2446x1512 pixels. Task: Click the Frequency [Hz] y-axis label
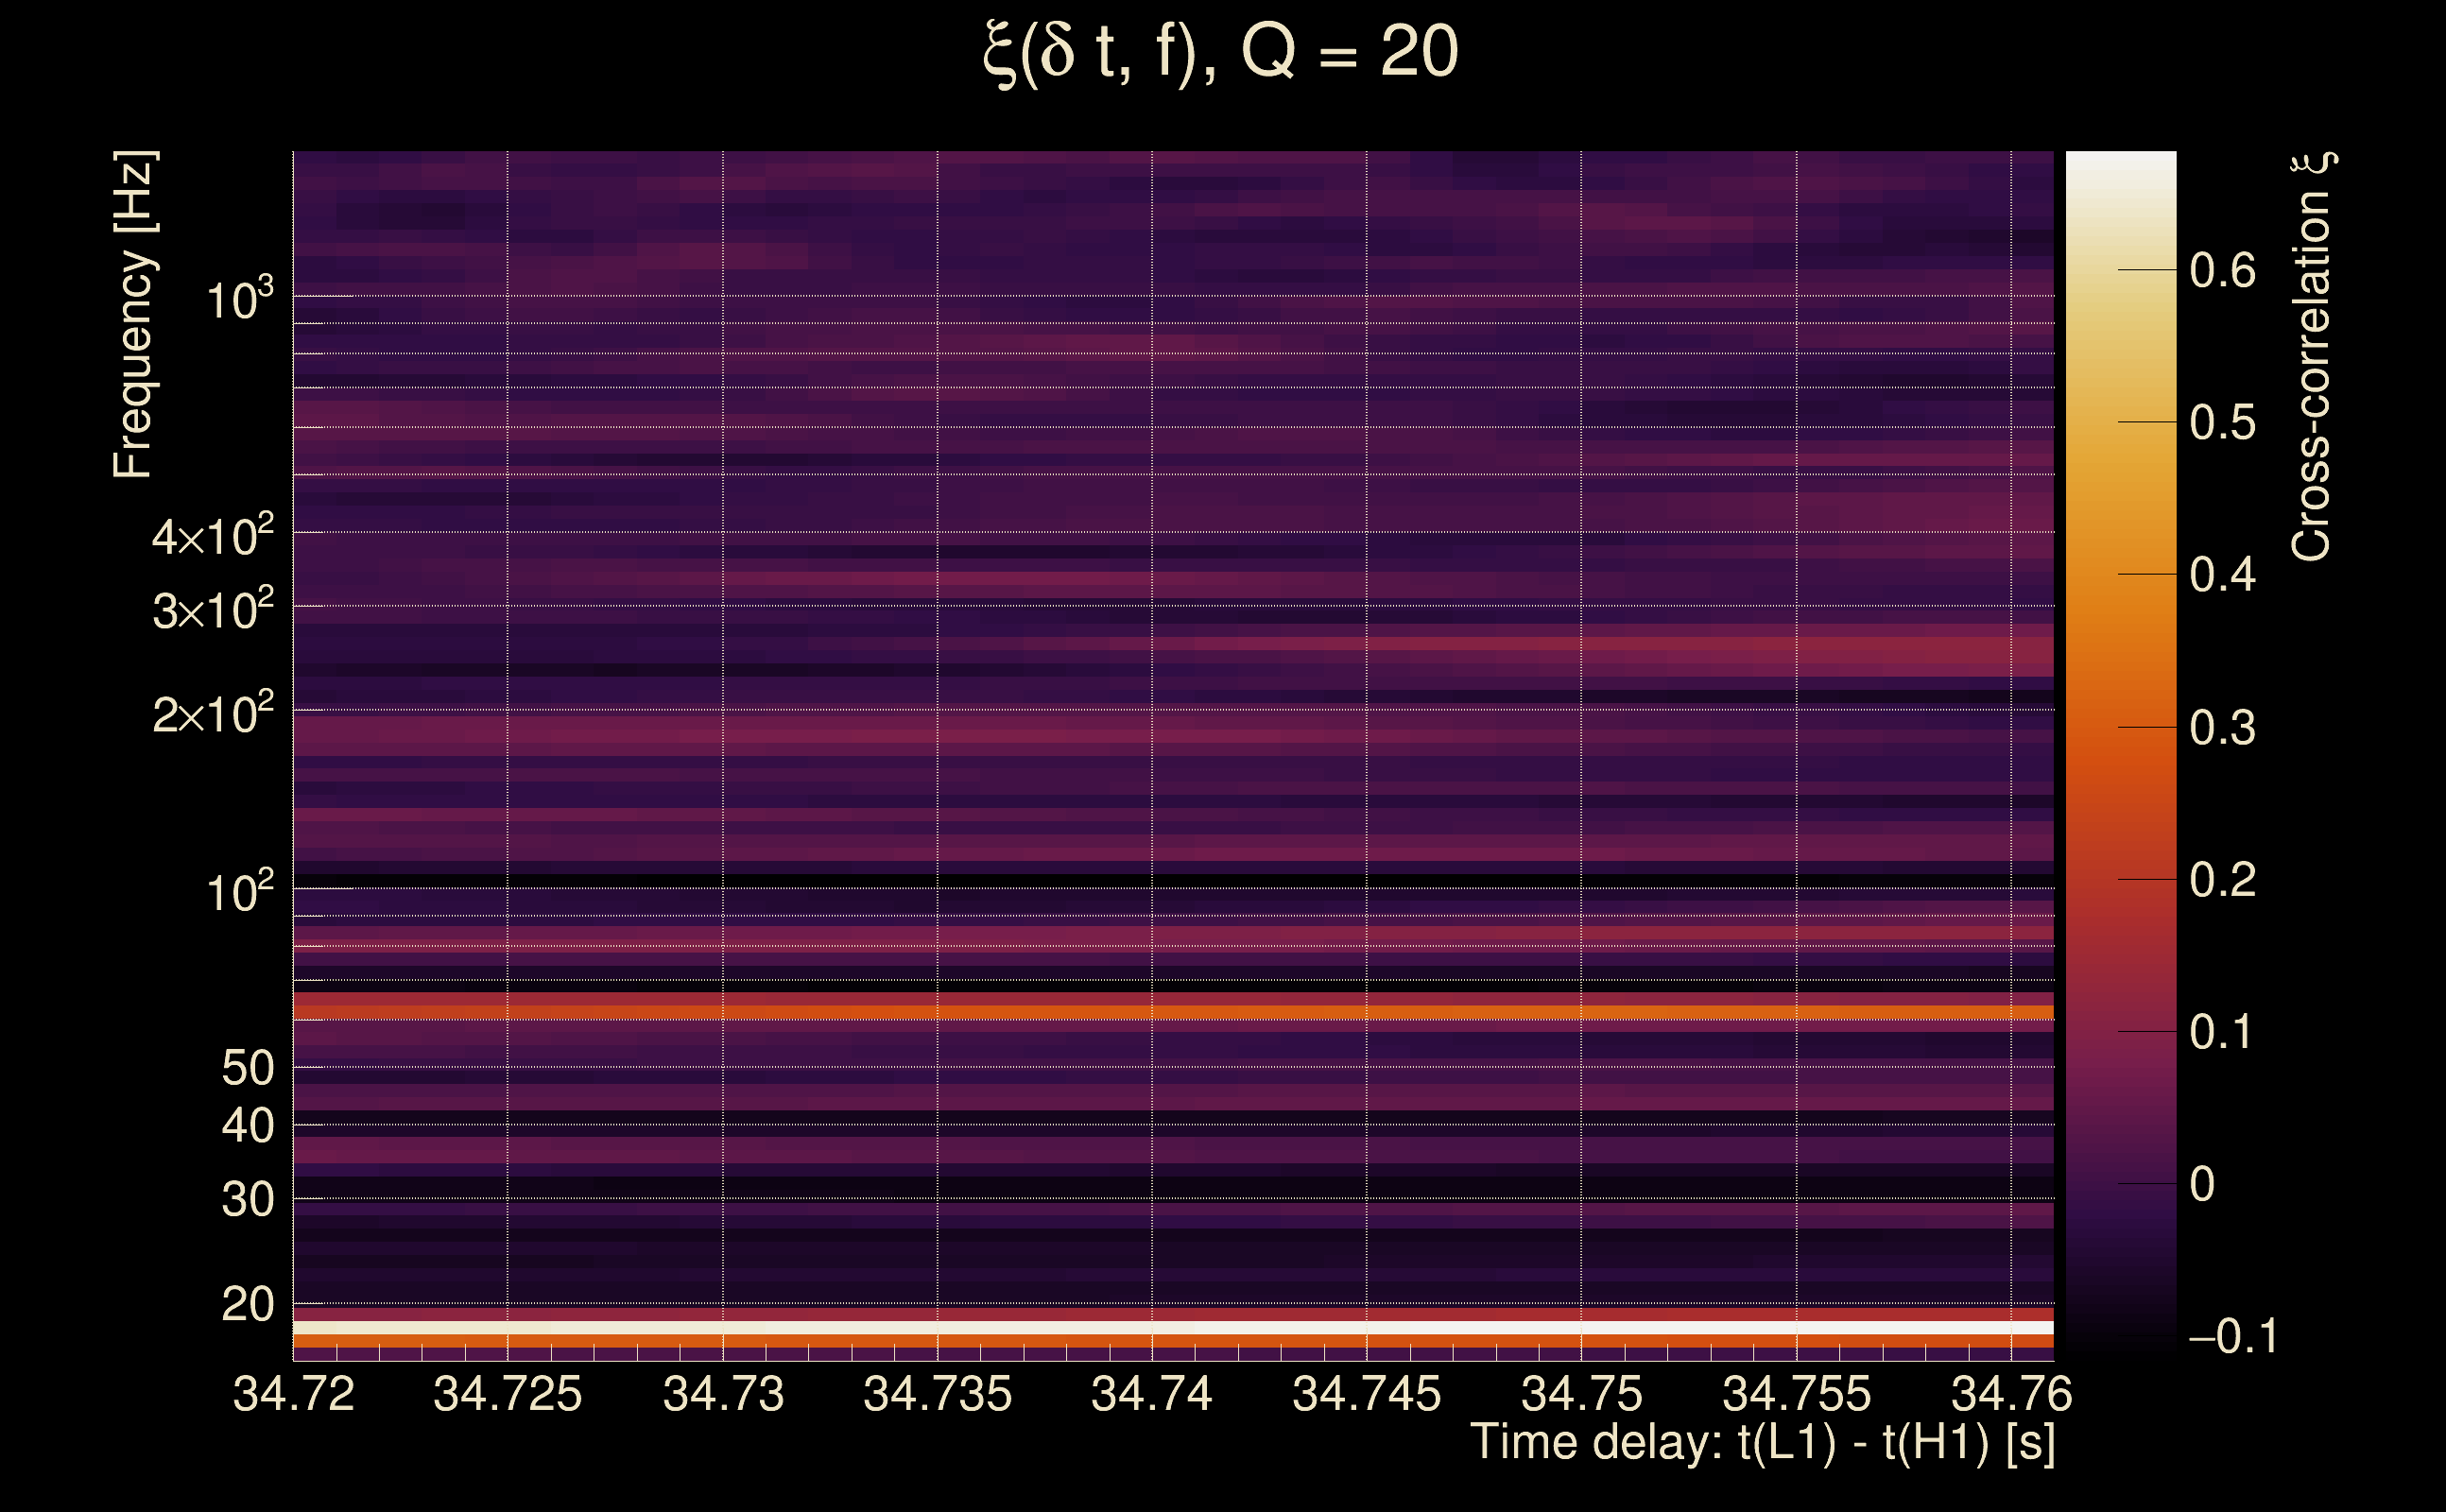point(134,315)
